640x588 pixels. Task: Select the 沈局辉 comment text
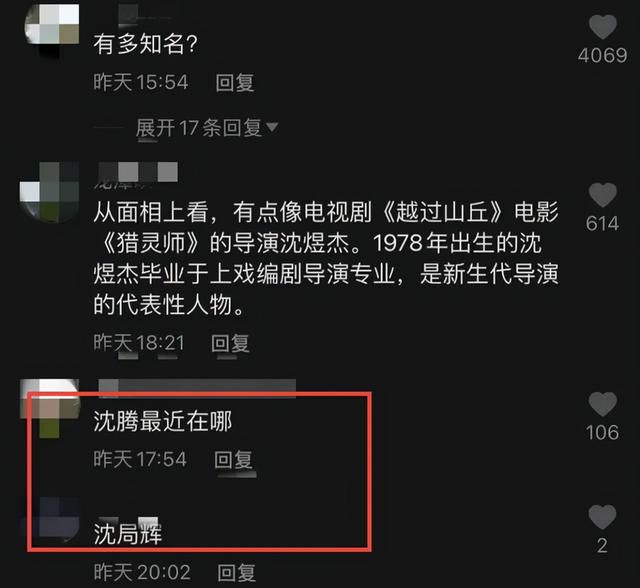(128, 534)
